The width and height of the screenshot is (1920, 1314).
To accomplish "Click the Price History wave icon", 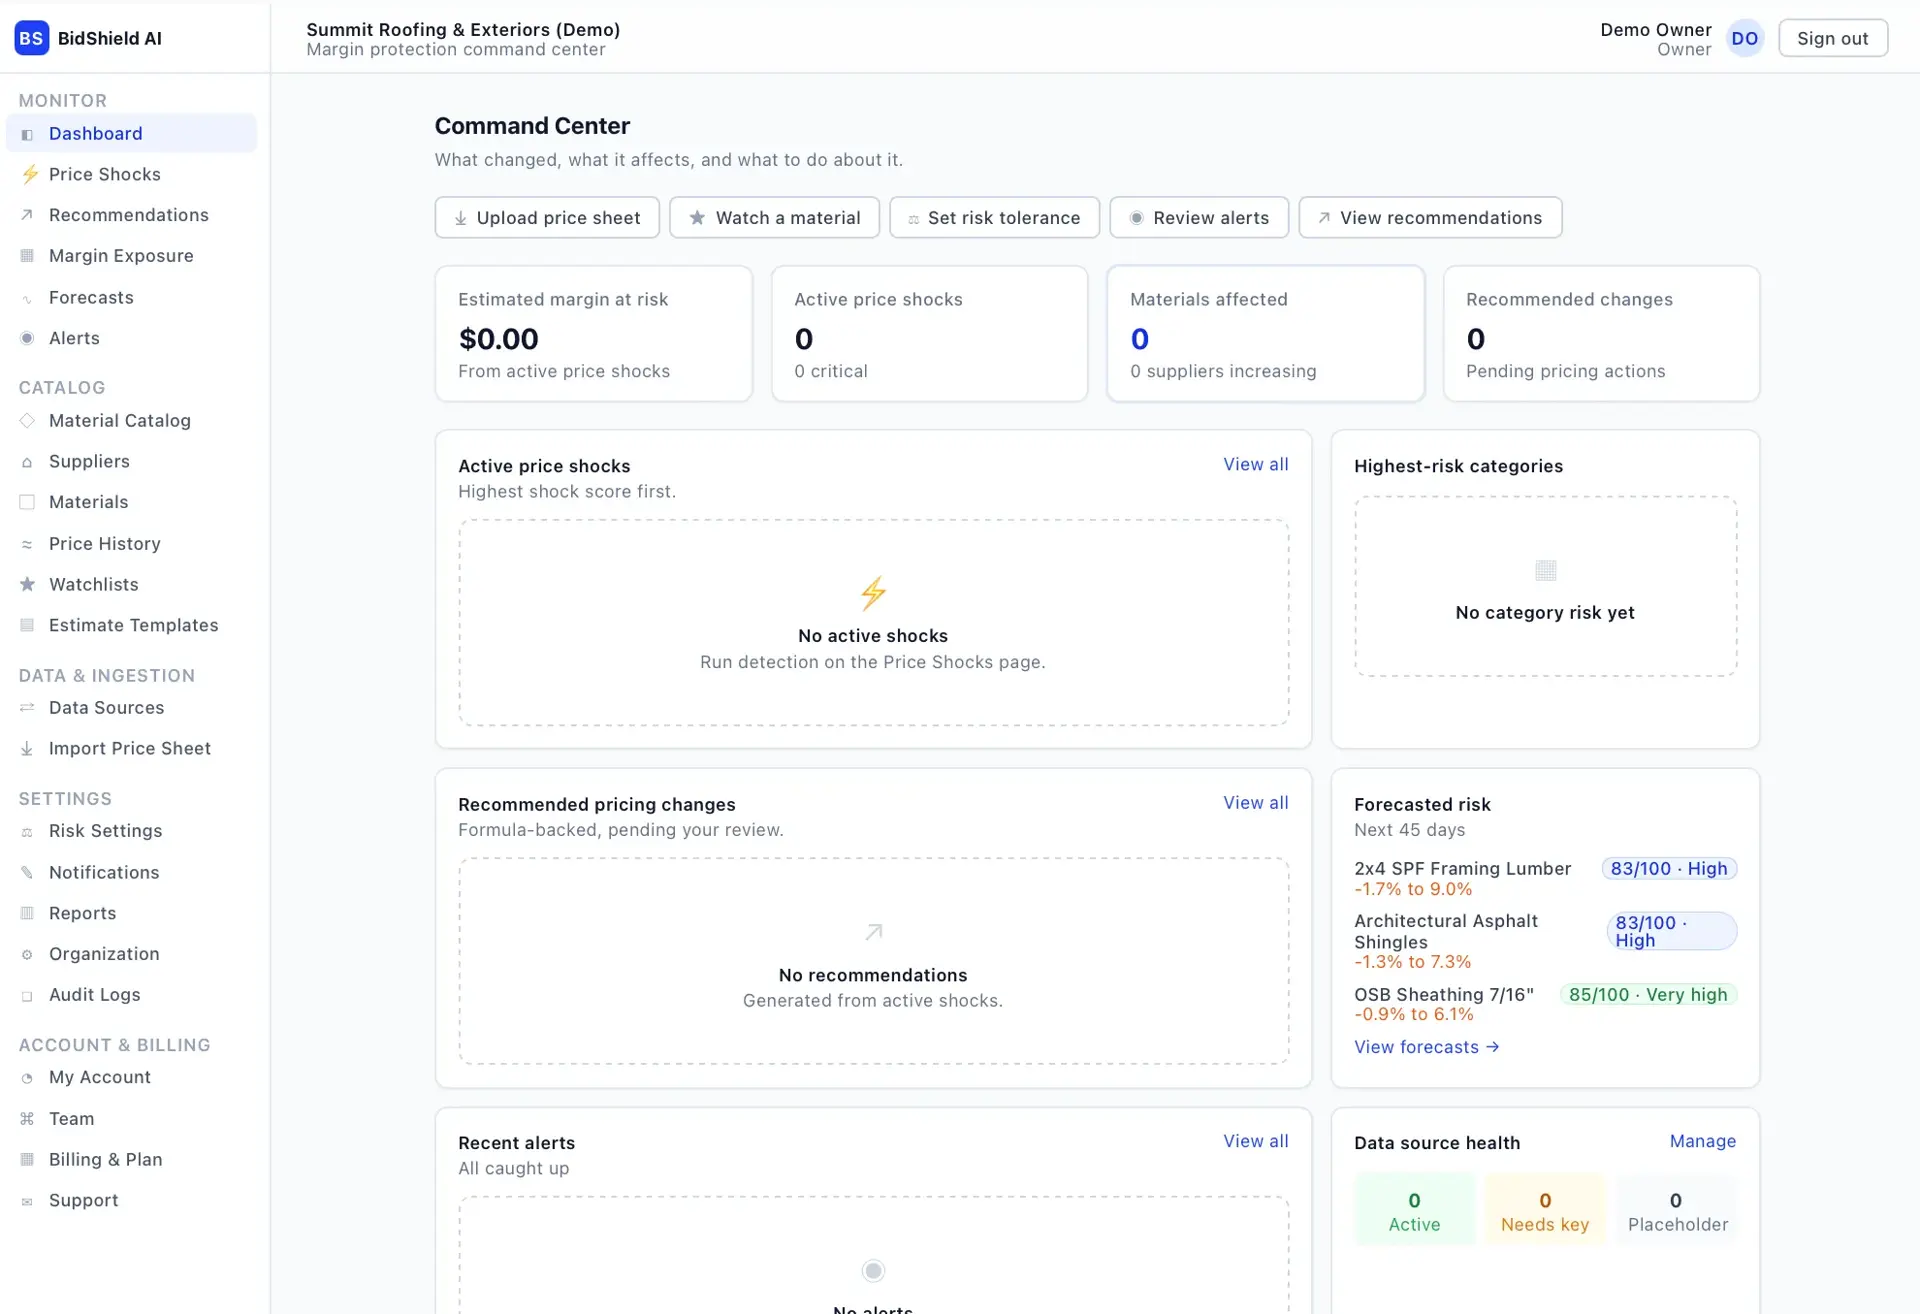I will click(27, 544).
